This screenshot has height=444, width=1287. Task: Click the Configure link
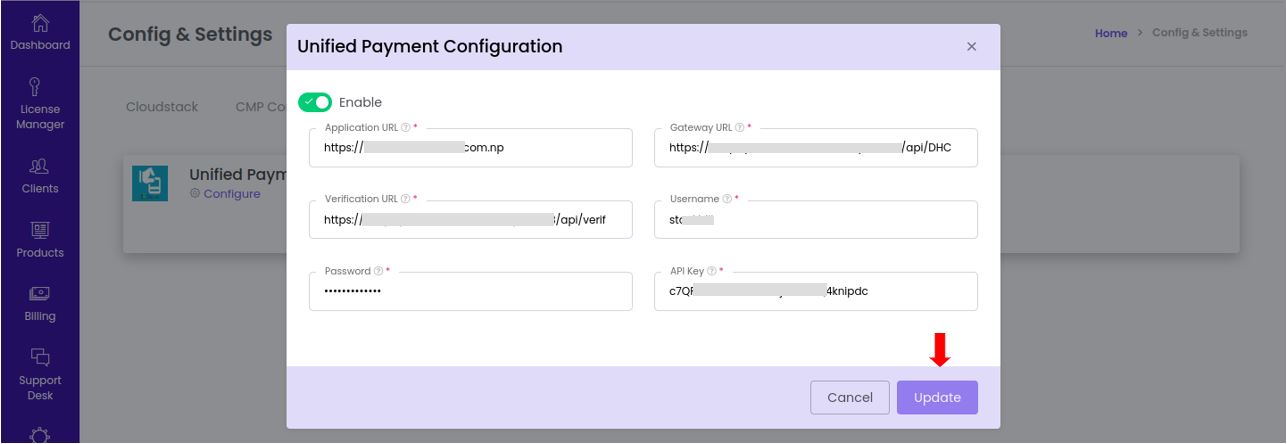click(232, 194)
